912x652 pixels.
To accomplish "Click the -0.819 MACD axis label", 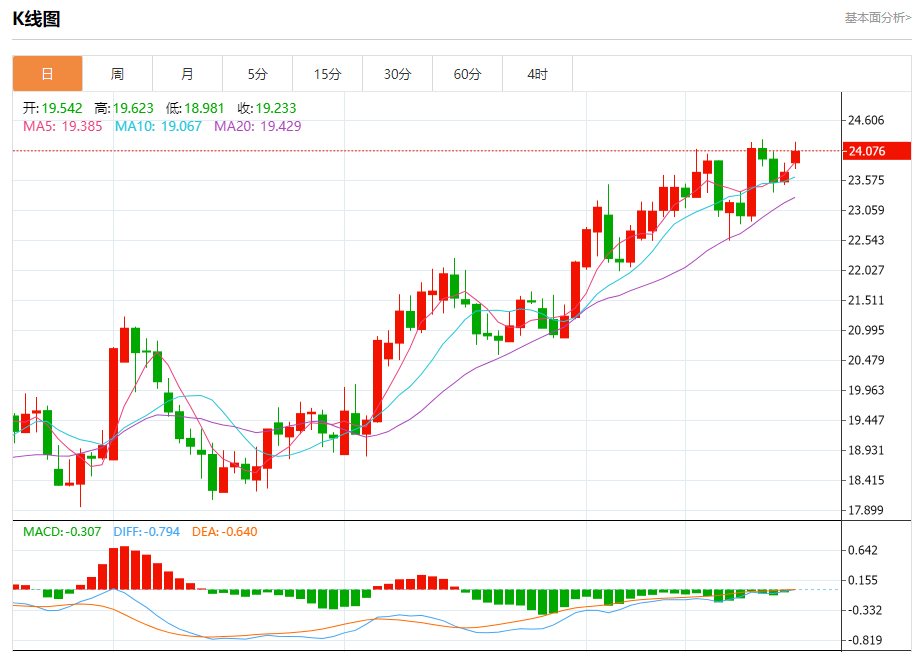I will click(x=863, y=640).
